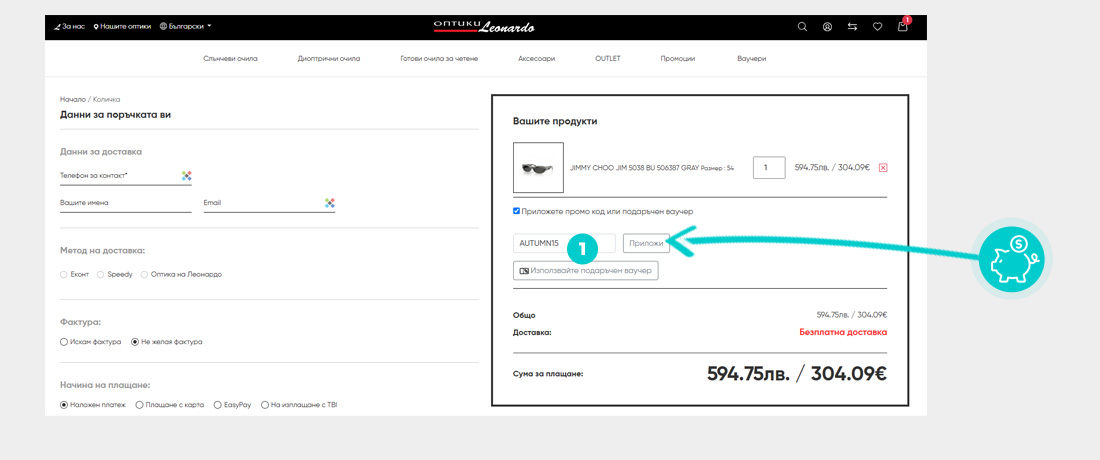Click the sunglasses product thumbnail
Screen dimensions: 1100x460
point(537,168)
